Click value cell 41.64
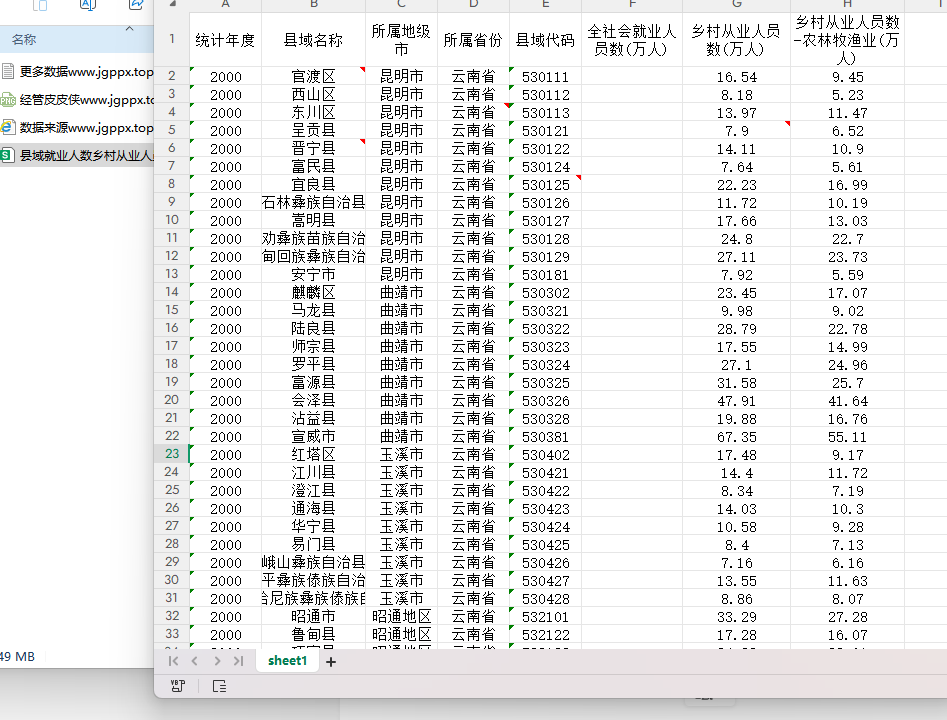 pos(847,400)
